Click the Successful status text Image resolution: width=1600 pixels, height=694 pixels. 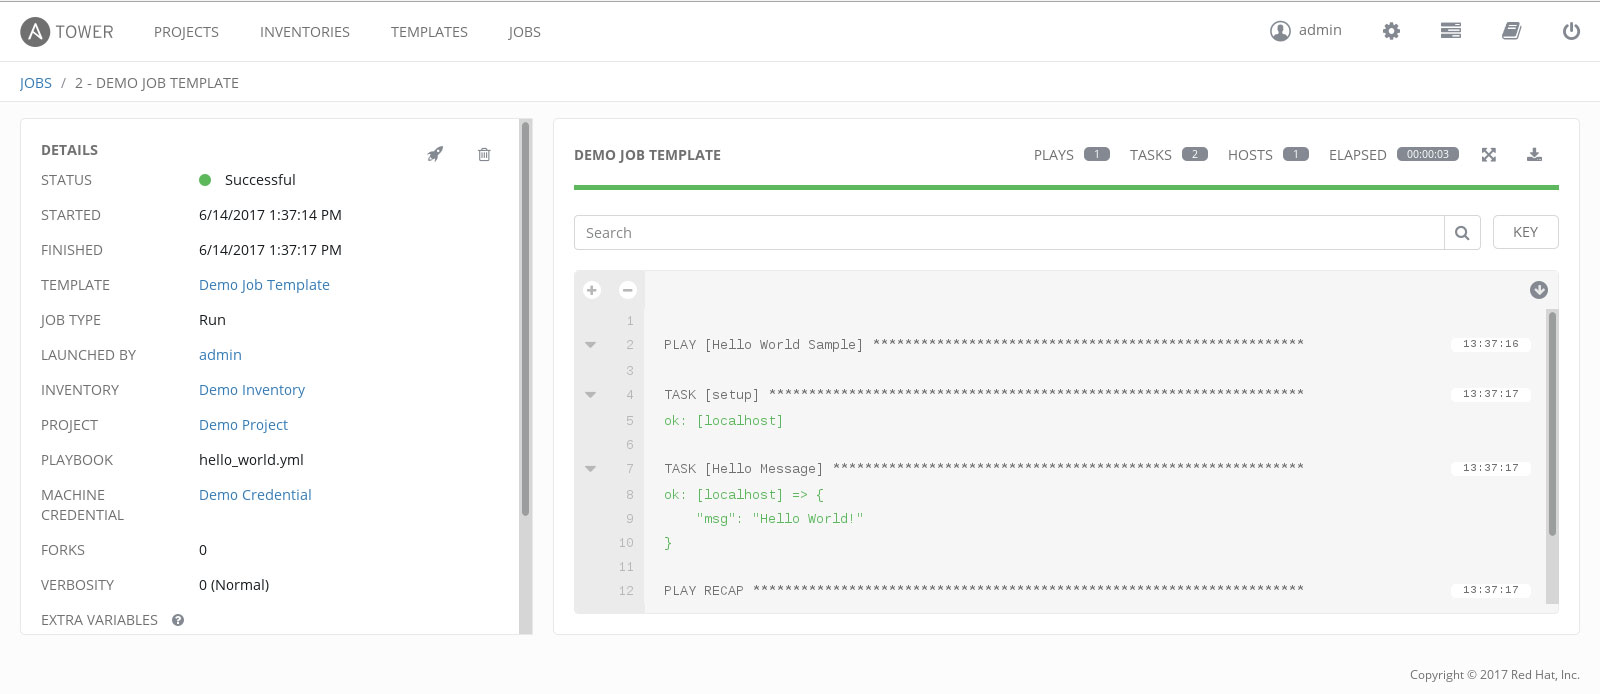coord(260,180)
